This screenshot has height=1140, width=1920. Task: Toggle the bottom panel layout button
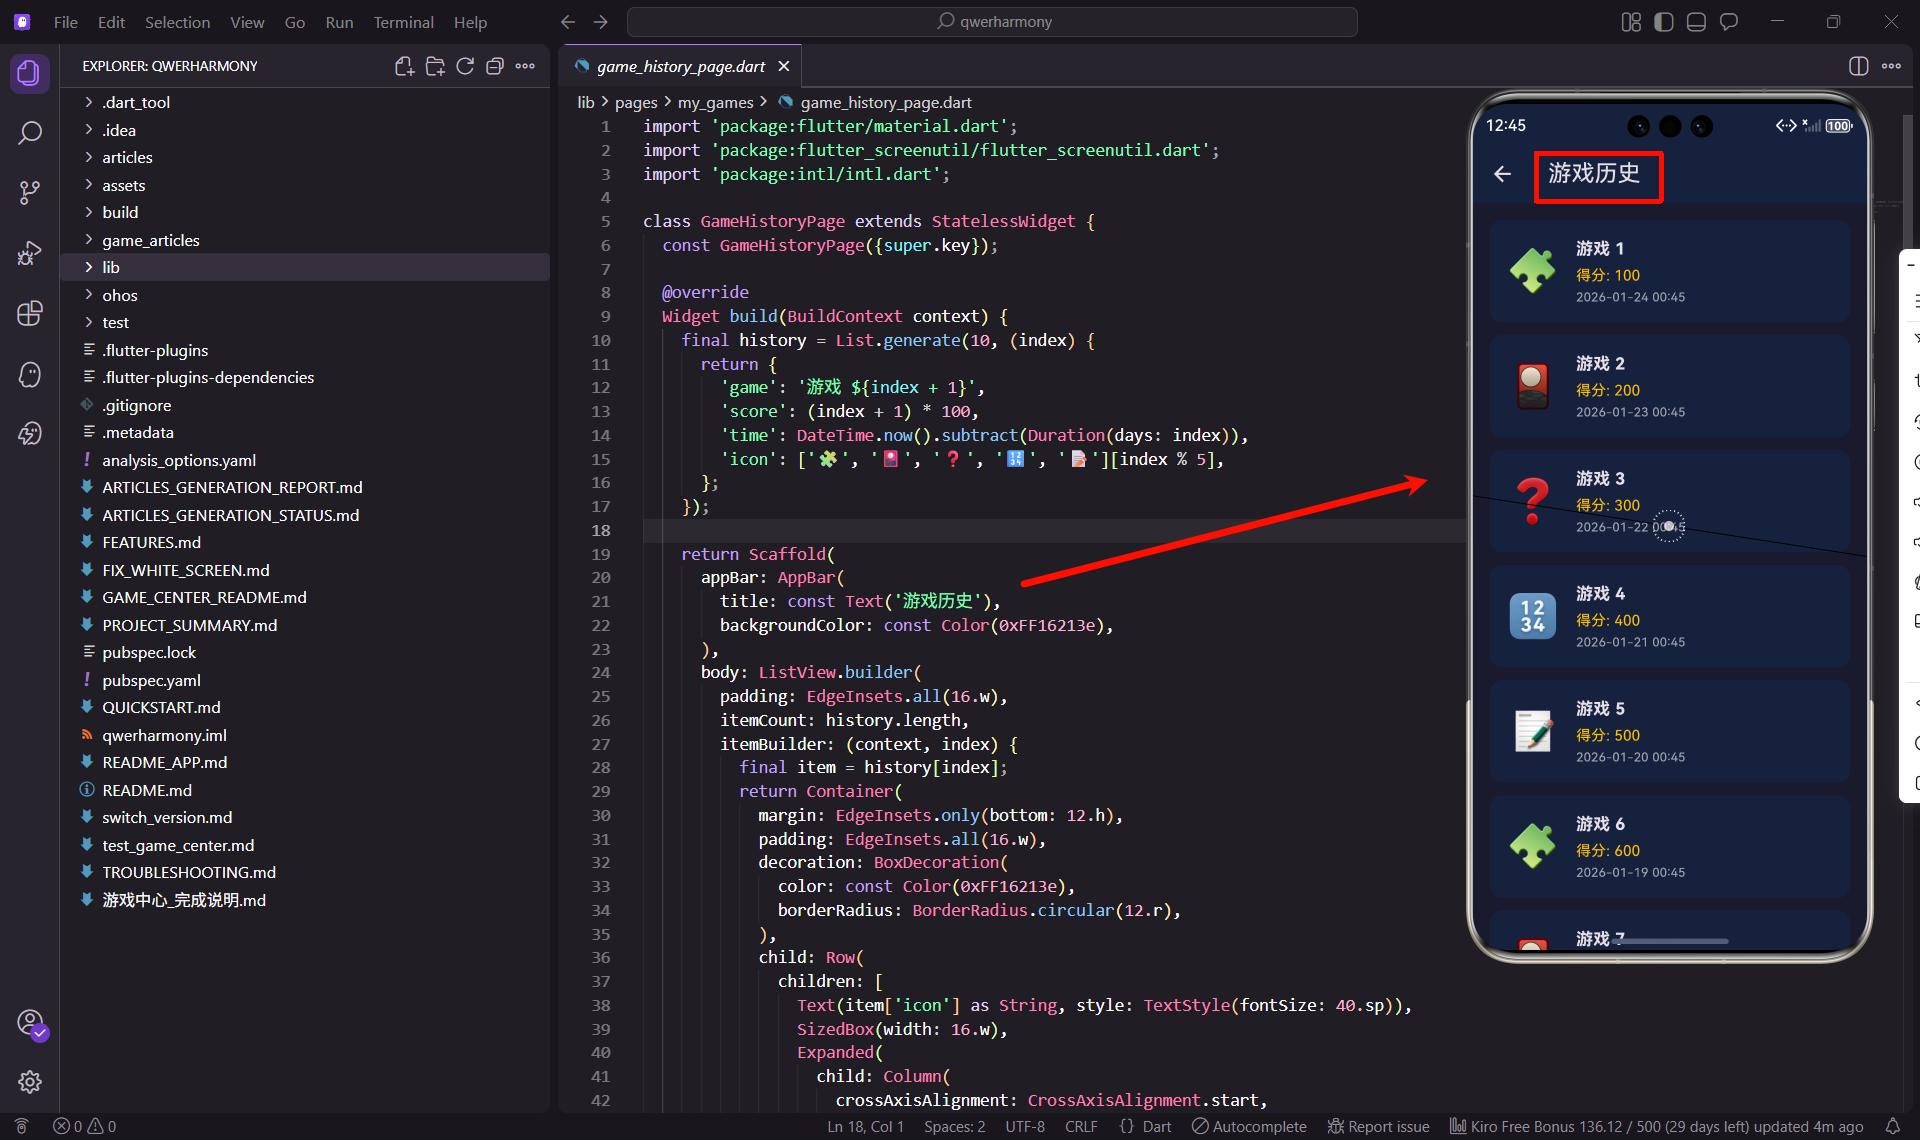(x=1696, y=22)
